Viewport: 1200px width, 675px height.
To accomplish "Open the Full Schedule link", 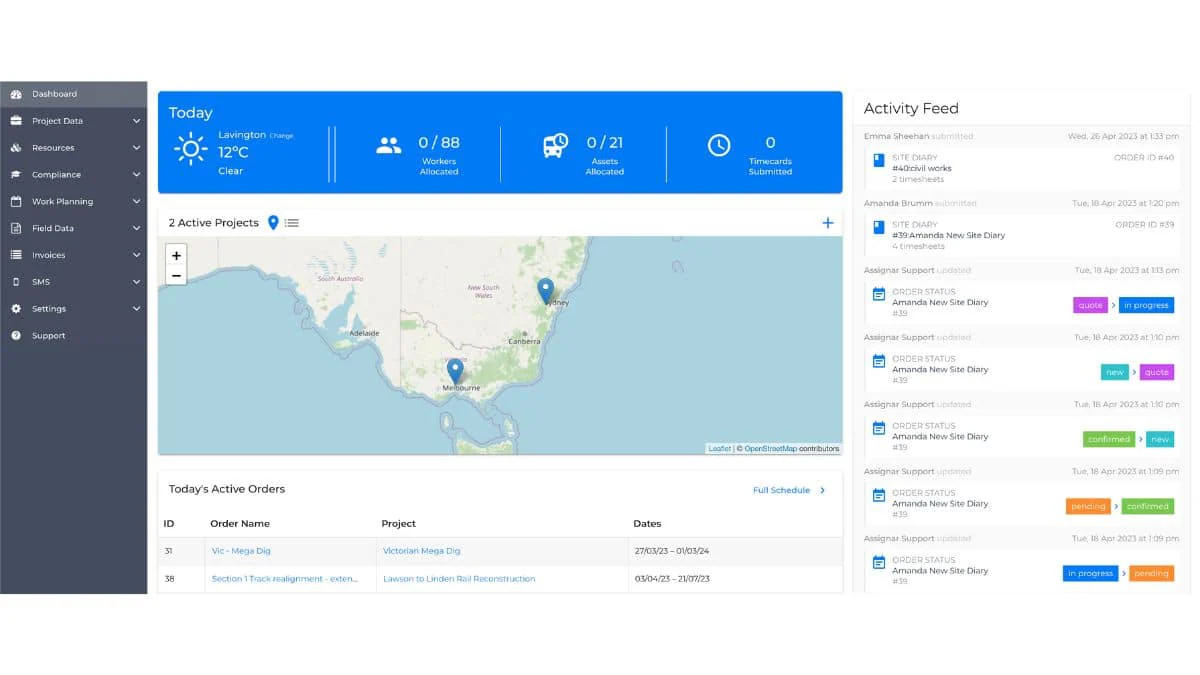I will [x=781, y=490].
